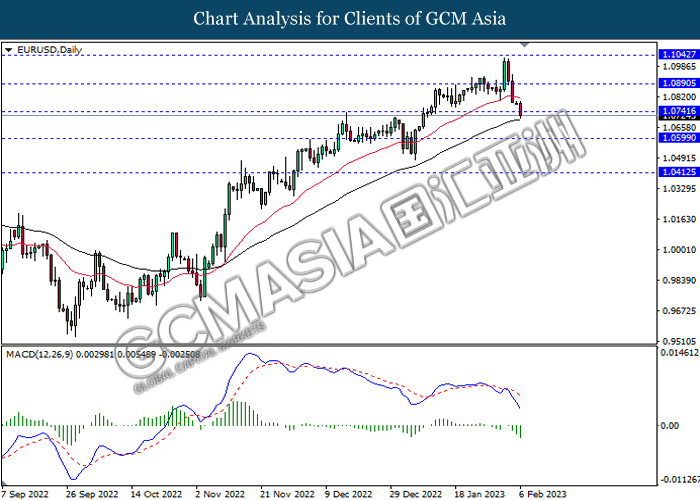This screenshot has height=500, width=700.
Task: Select the 1.08905 price level label
Action: tap(679, 83)
